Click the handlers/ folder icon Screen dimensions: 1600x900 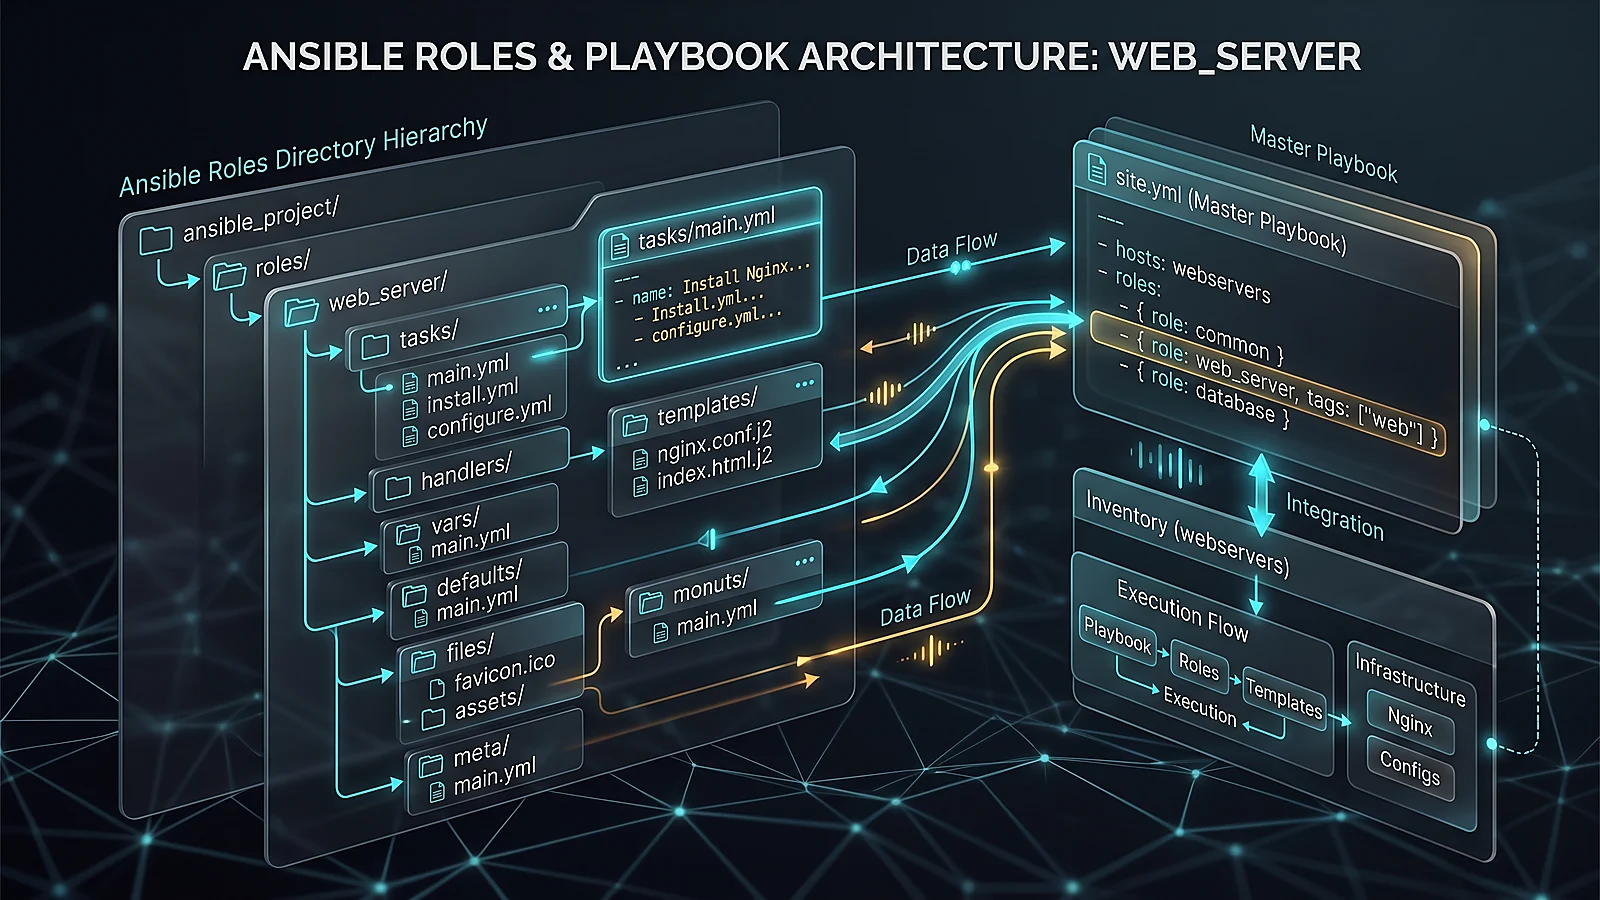click(398, 487)
